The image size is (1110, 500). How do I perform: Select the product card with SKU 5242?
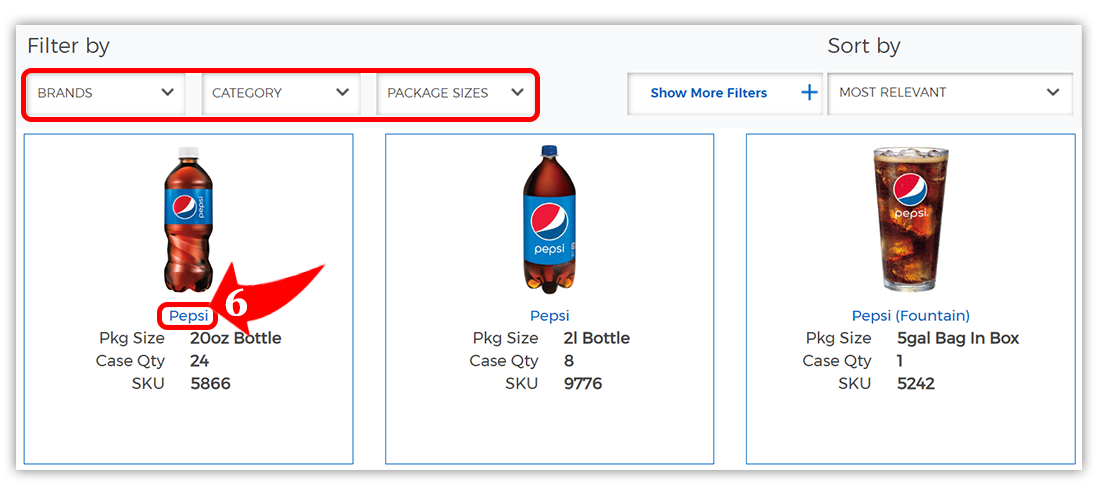point(910,420)
